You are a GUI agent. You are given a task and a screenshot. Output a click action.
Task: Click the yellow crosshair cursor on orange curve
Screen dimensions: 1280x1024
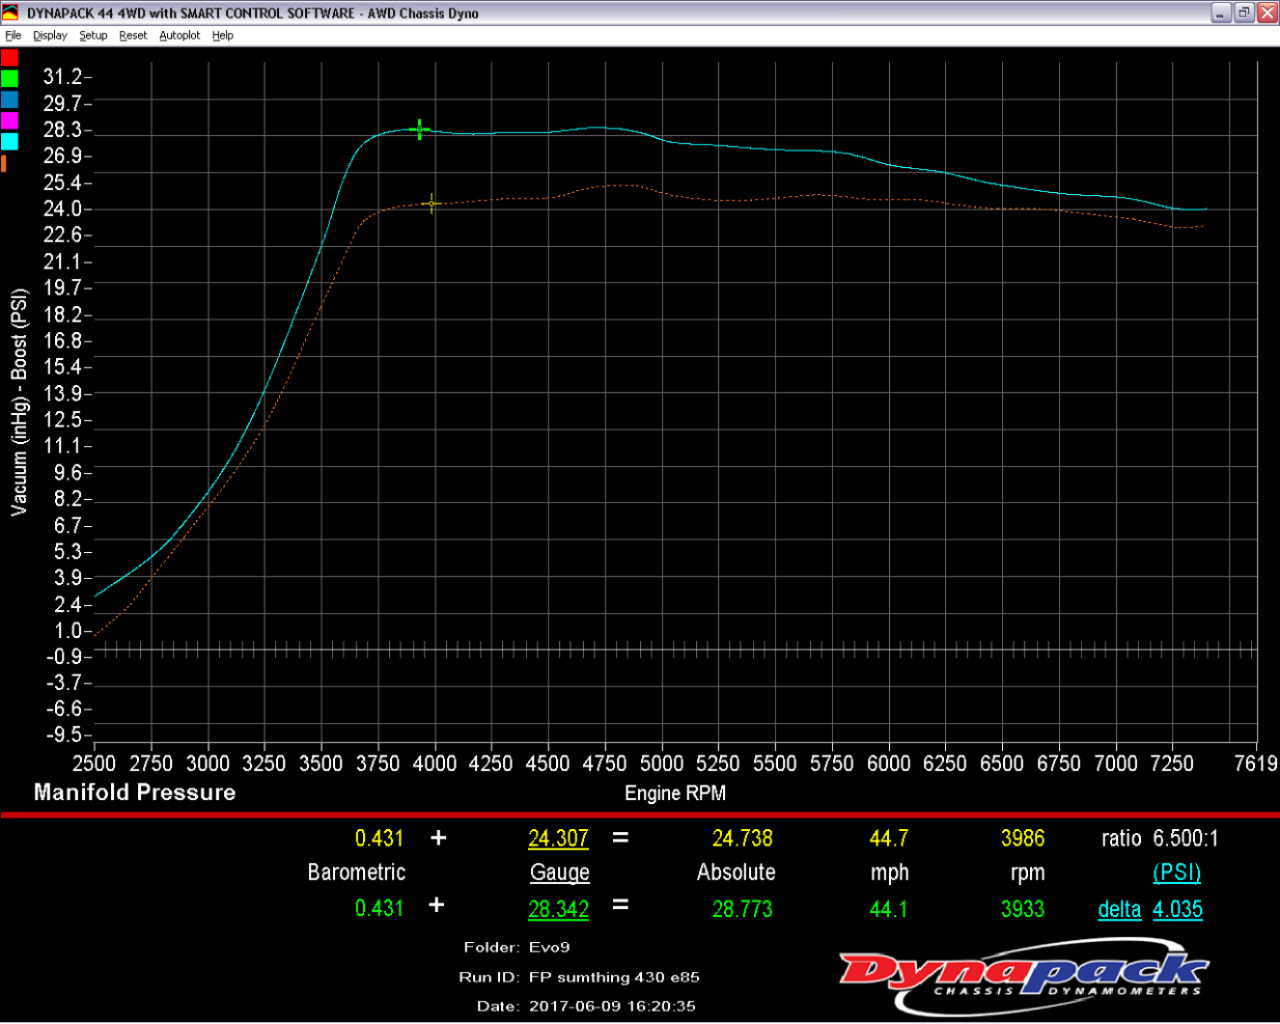click(x=431, y=204)
